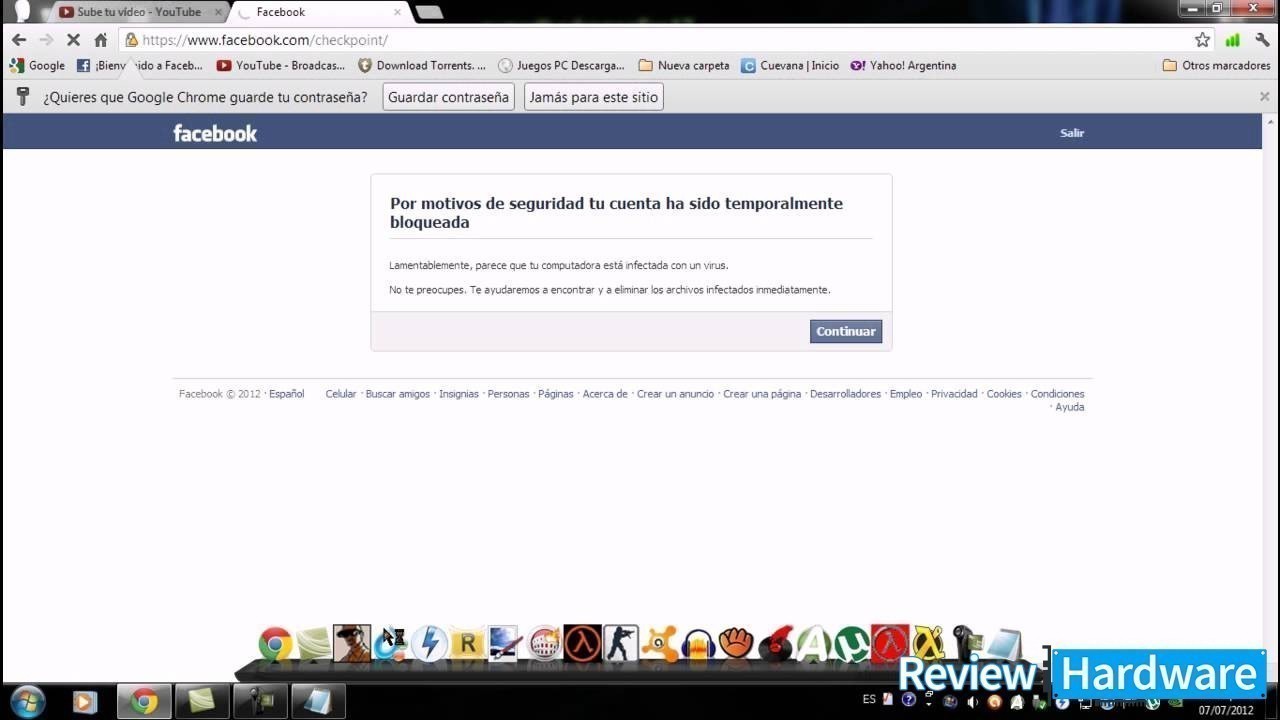Image resolution: width=1280 pixels, height=720 pixels.
Task: Open the Chrome home page icon
Action: point(100,40)
